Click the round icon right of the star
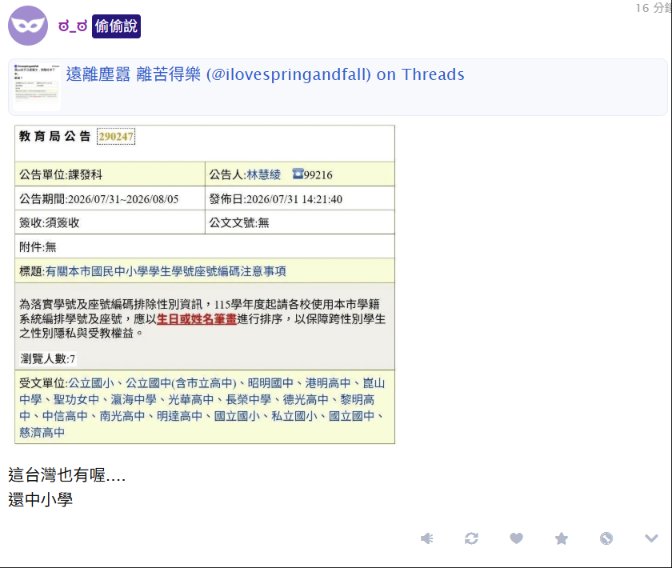This screenshot has width=672, height=568. pyautogui.click(x=606, y=538)
